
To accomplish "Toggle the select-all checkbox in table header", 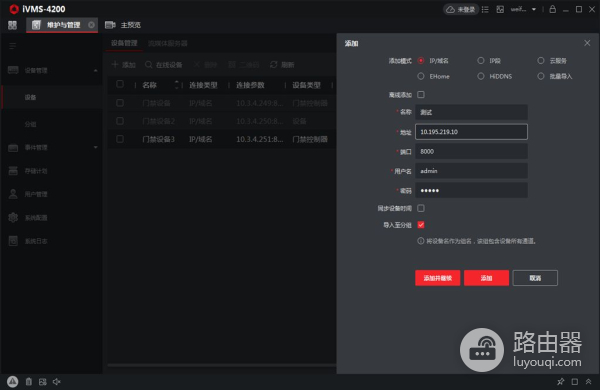I will pyautogui.click(x=120, y=84).
